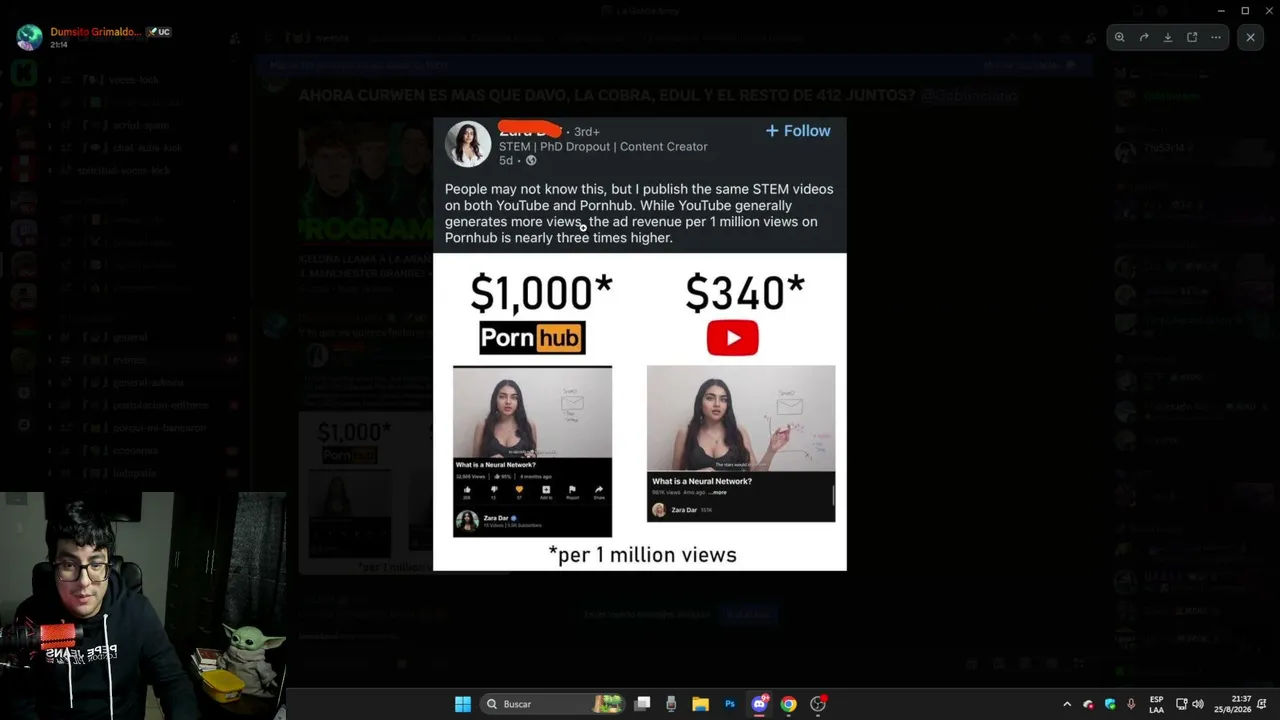Download the image from the viewer toolbar

click(1168, 37)
